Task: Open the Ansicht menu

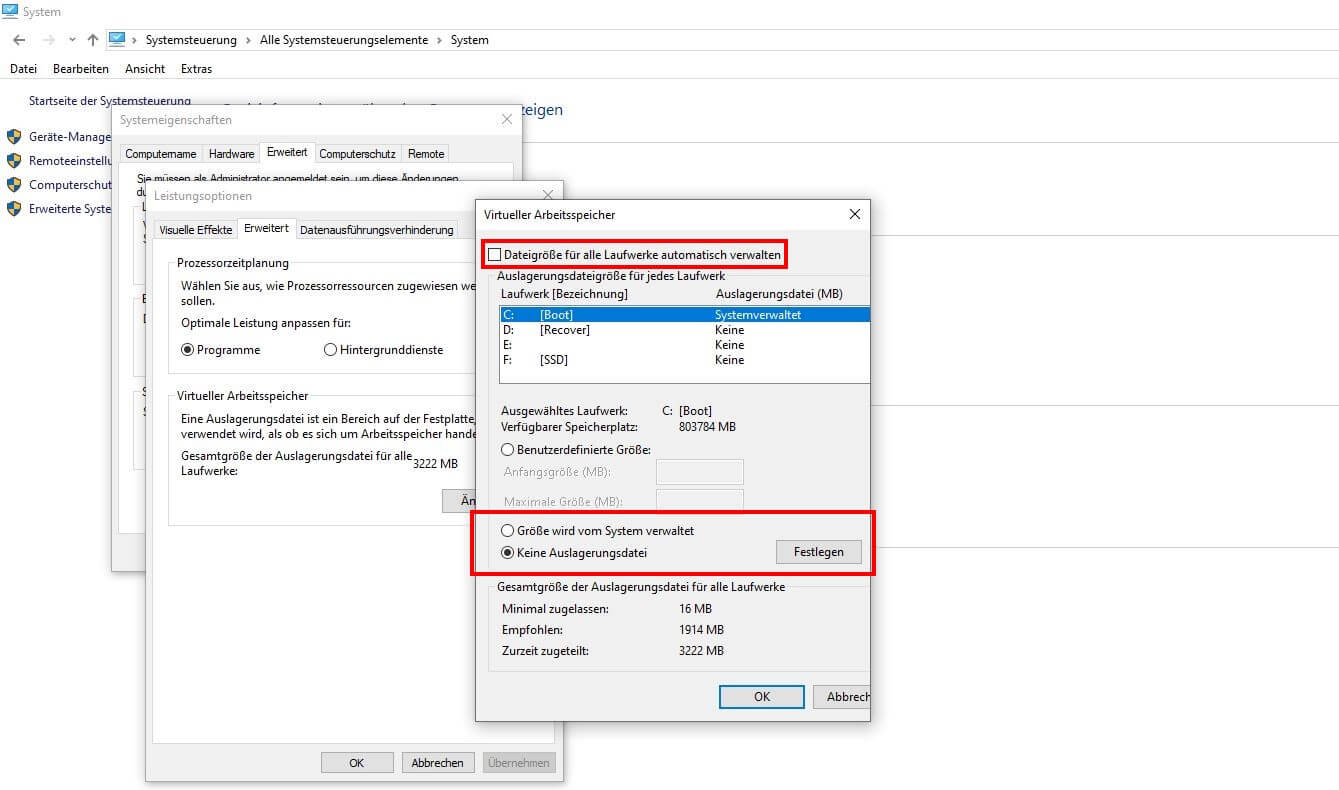Action: (x=145, y=69)
